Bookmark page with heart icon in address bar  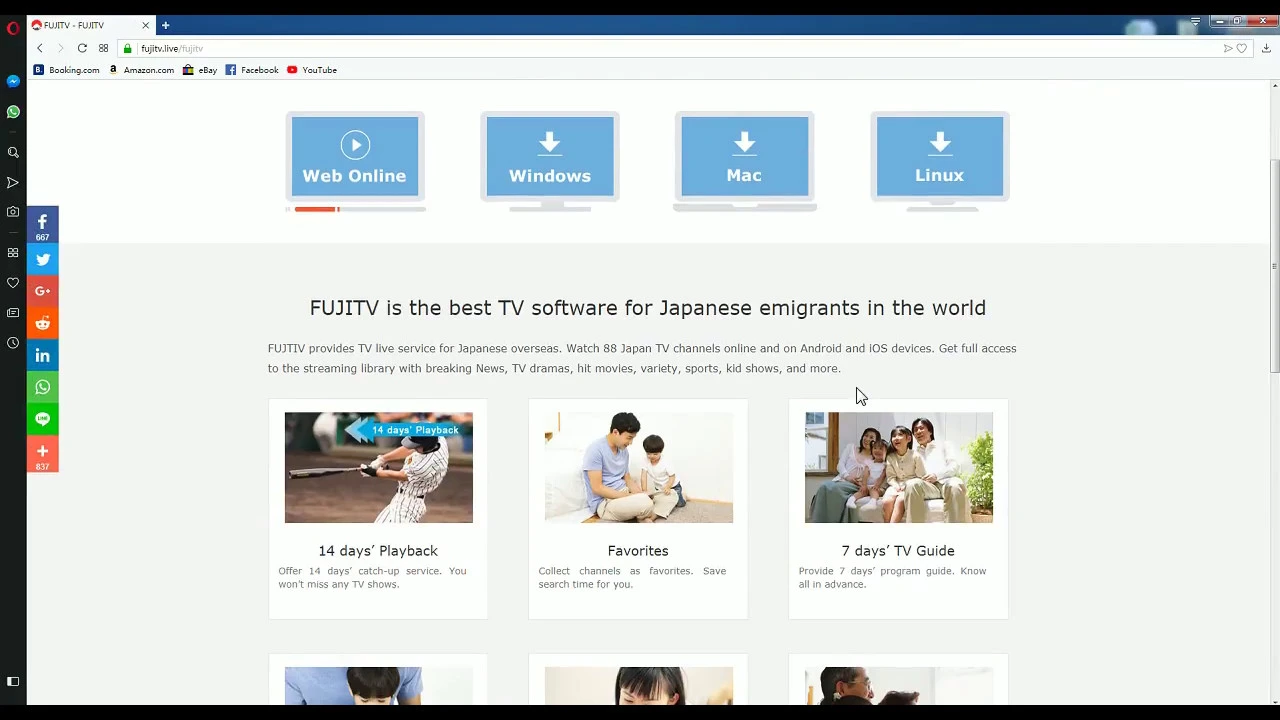1242,48
